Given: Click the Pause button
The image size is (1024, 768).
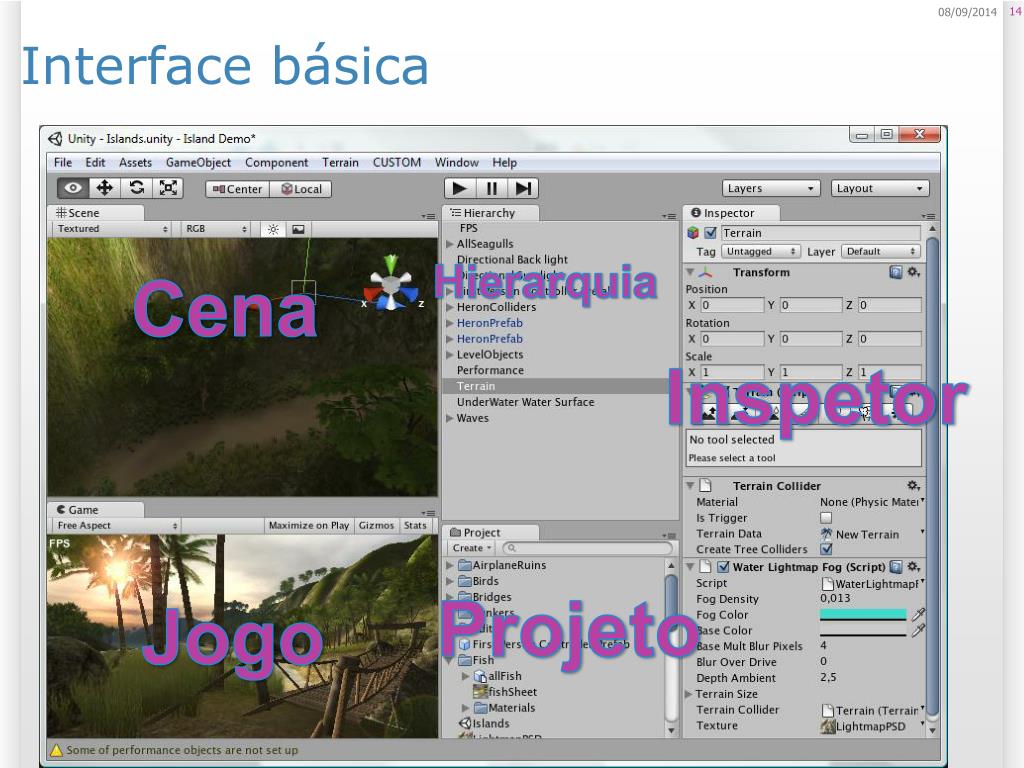Looking at the screenshot, I should click(x=492, y=188).
